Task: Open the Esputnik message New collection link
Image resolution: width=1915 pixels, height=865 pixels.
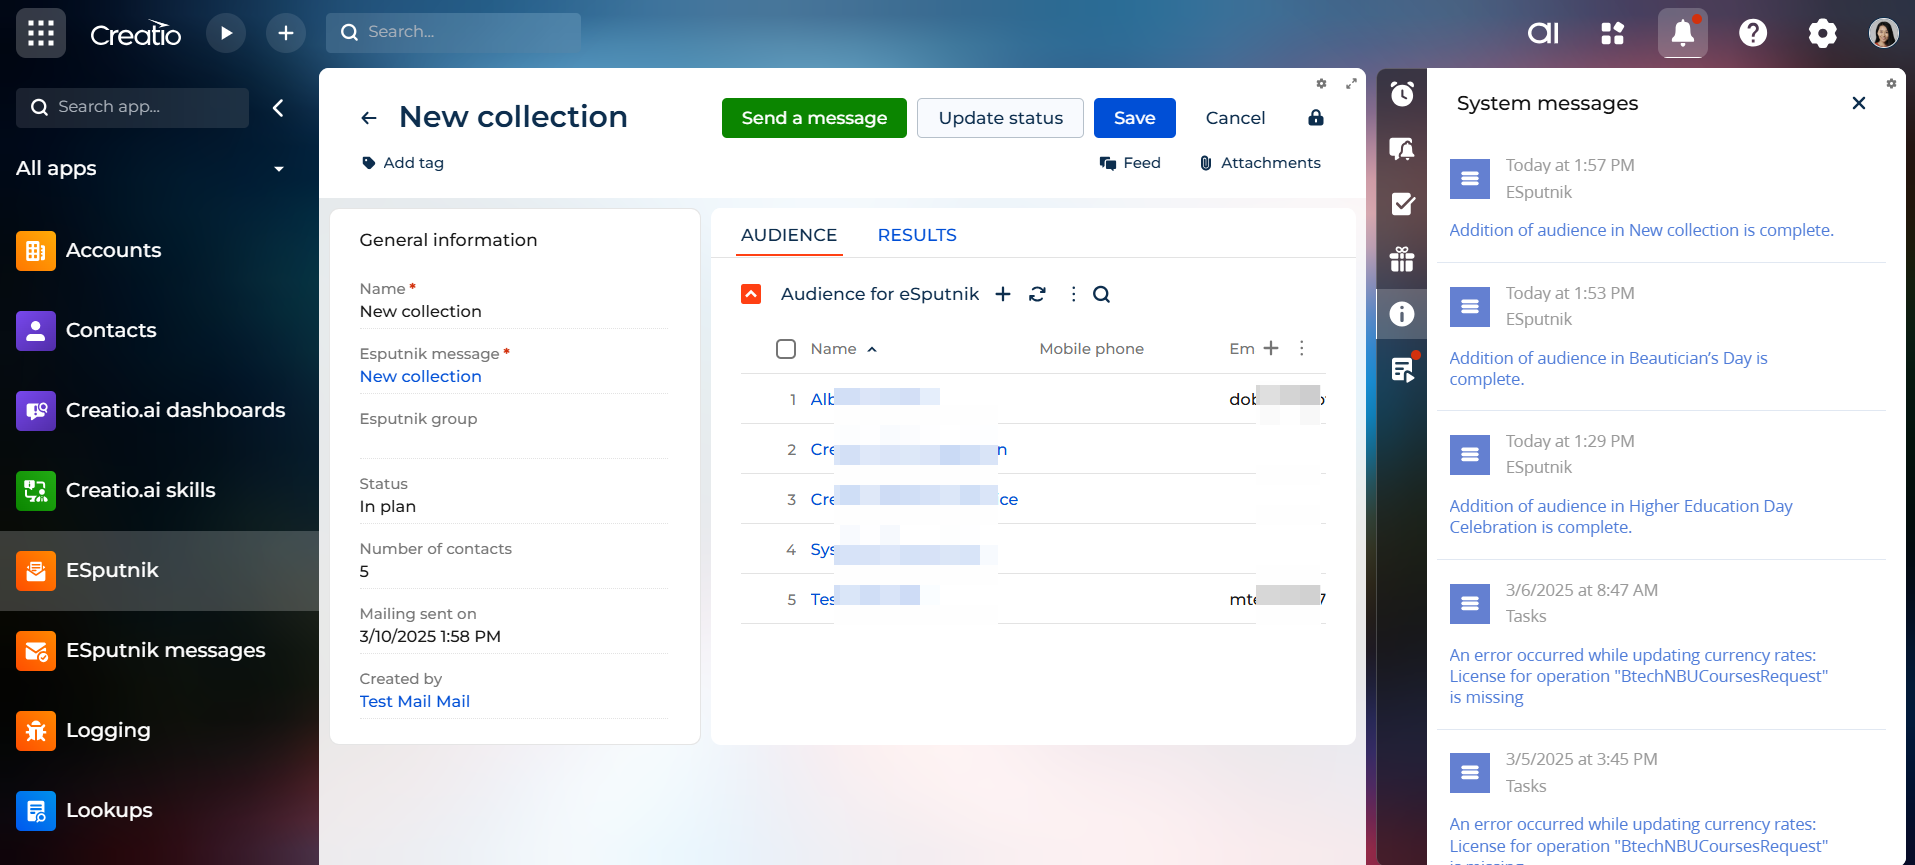Action: [x=420, y=376]
